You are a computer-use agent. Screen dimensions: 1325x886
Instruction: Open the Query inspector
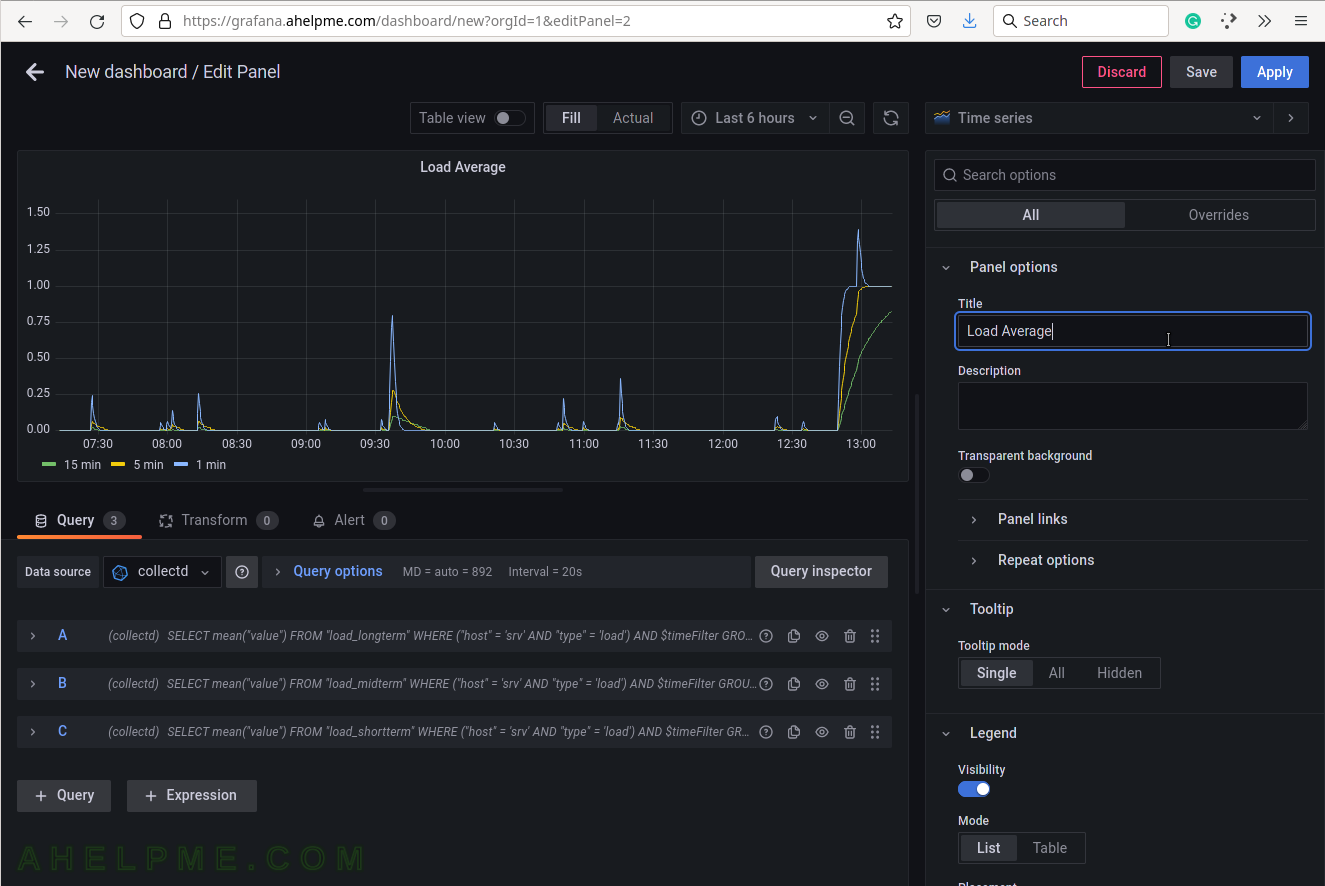click(x=821, y=571)
